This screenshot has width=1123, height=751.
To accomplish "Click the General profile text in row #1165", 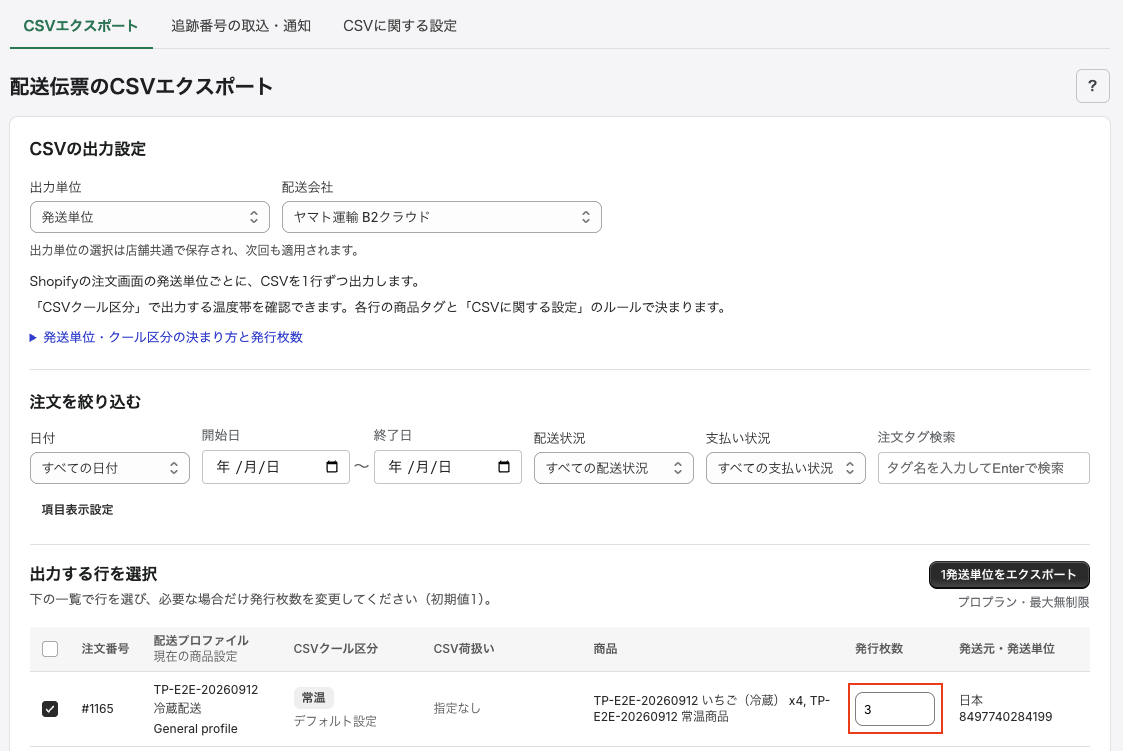I will 196,729.
